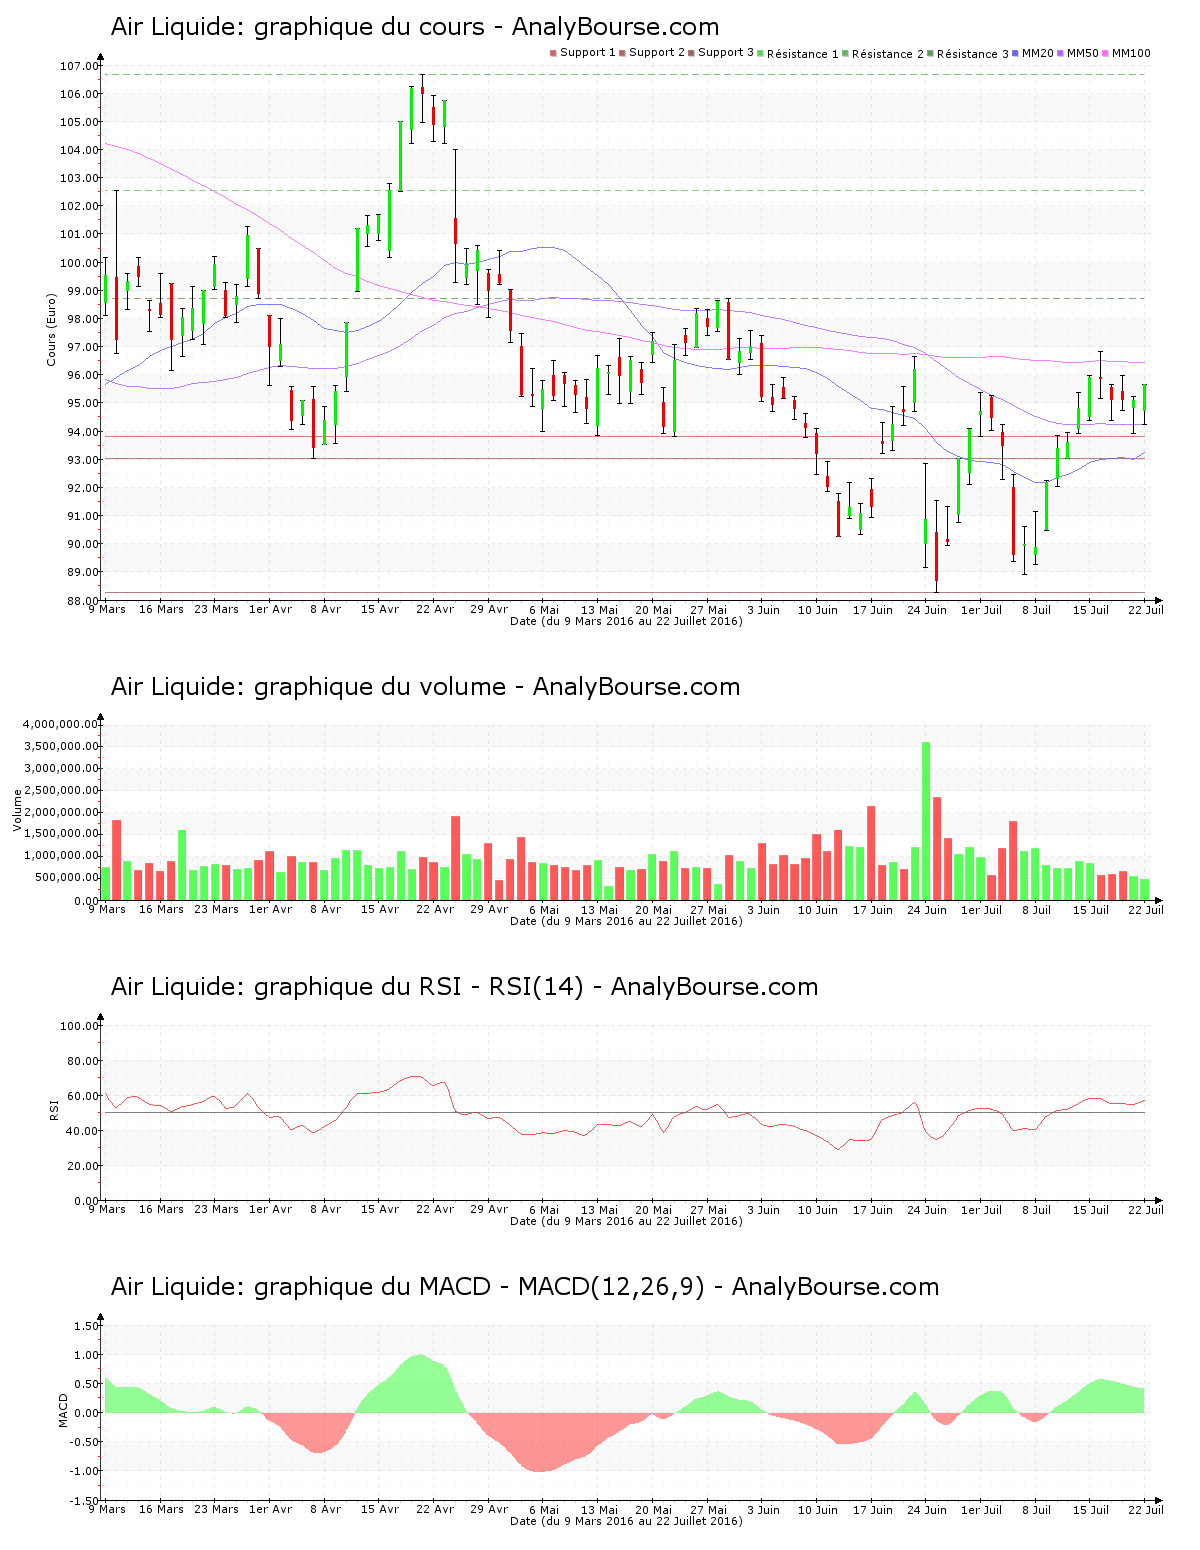Select the Résistance 1 legend entry

coord(798,54)
